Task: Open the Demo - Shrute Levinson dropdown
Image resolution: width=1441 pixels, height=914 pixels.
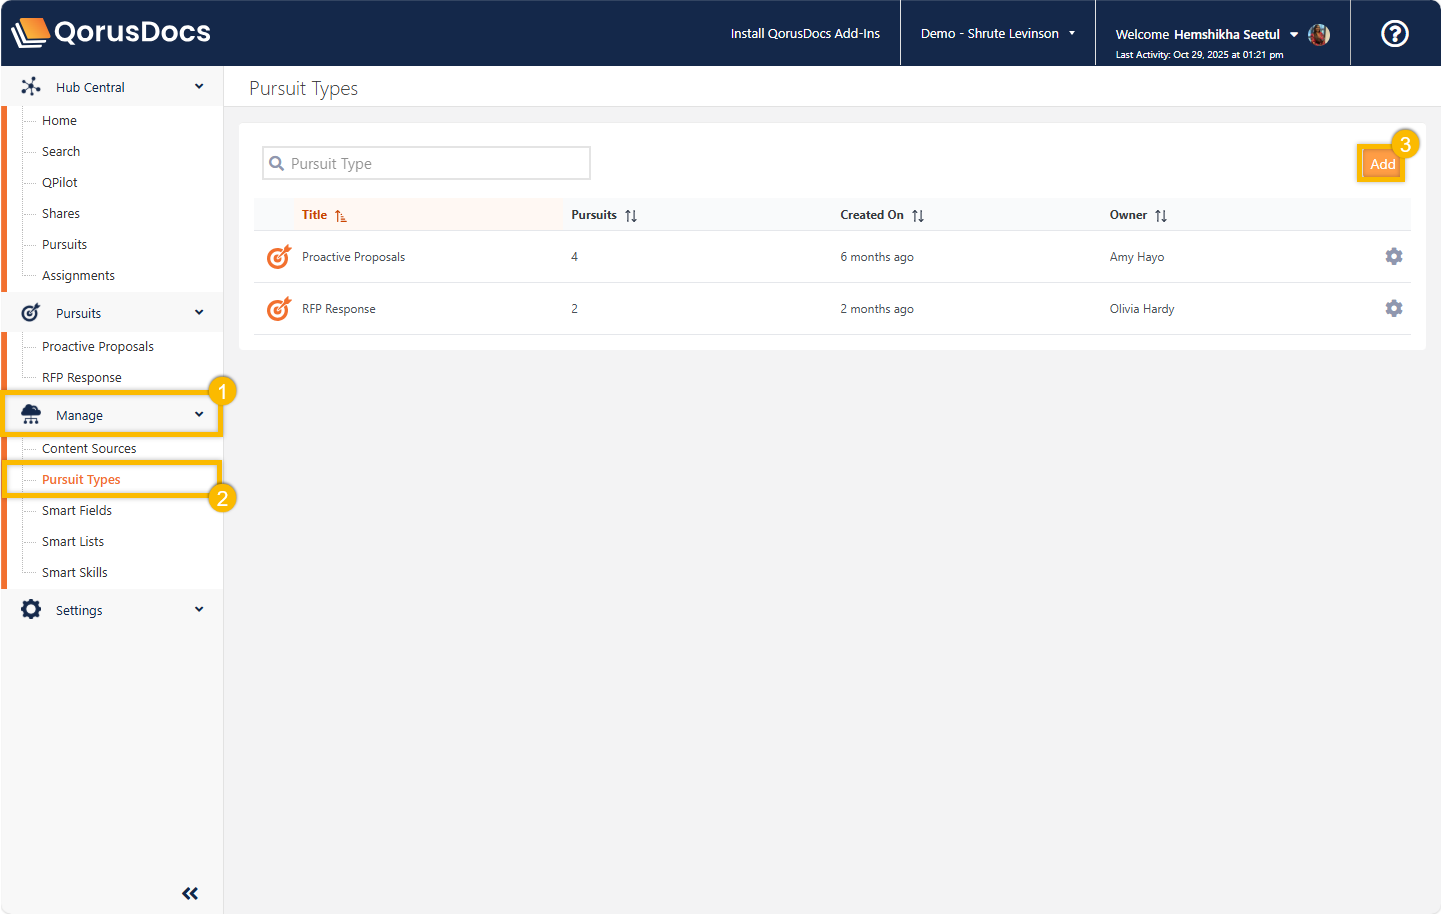Action: point(997,33)
